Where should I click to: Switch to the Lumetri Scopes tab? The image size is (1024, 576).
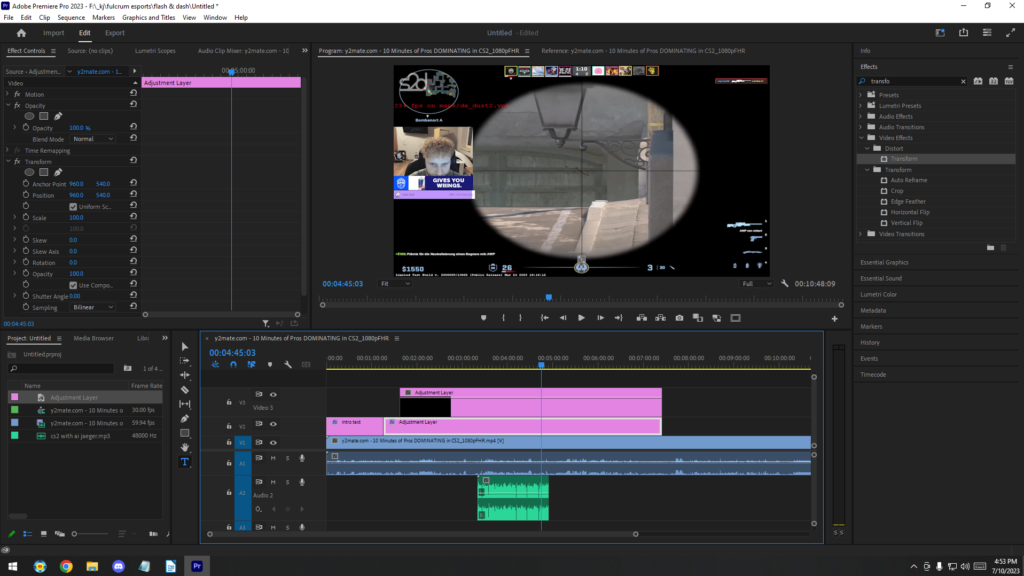coord(154,50)
